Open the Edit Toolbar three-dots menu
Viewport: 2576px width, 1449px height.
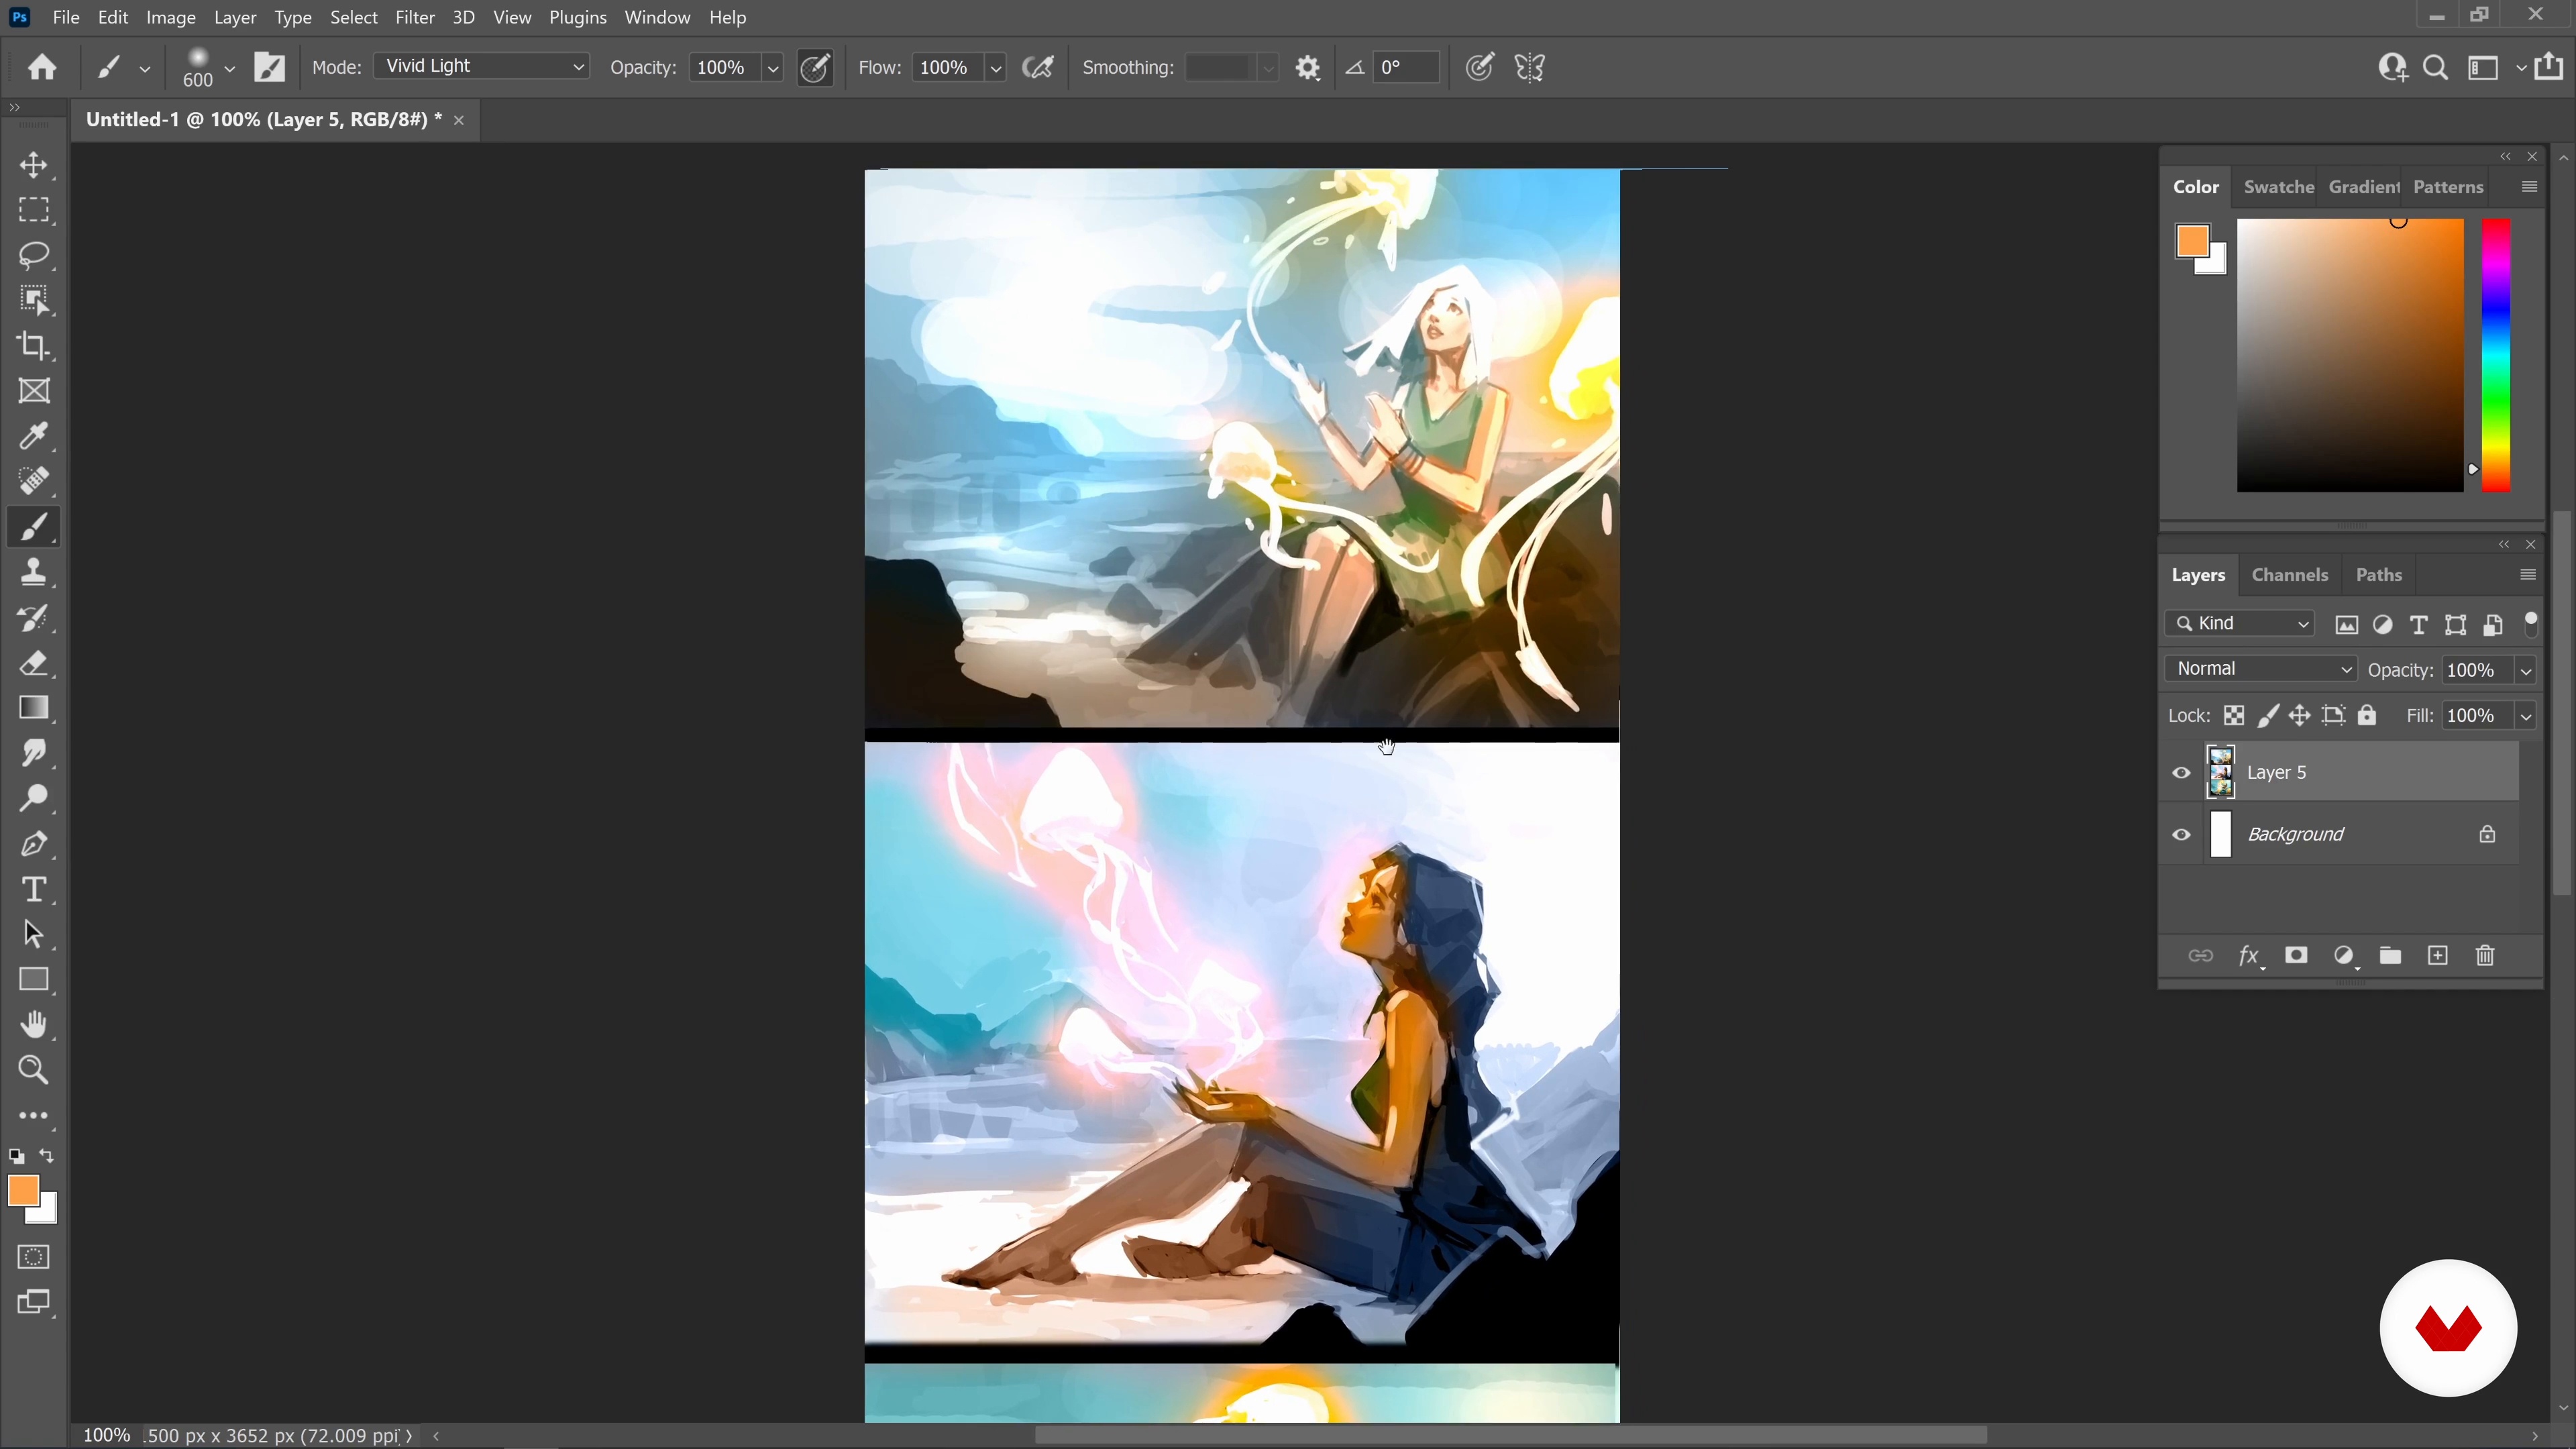tap(34, 1115)
